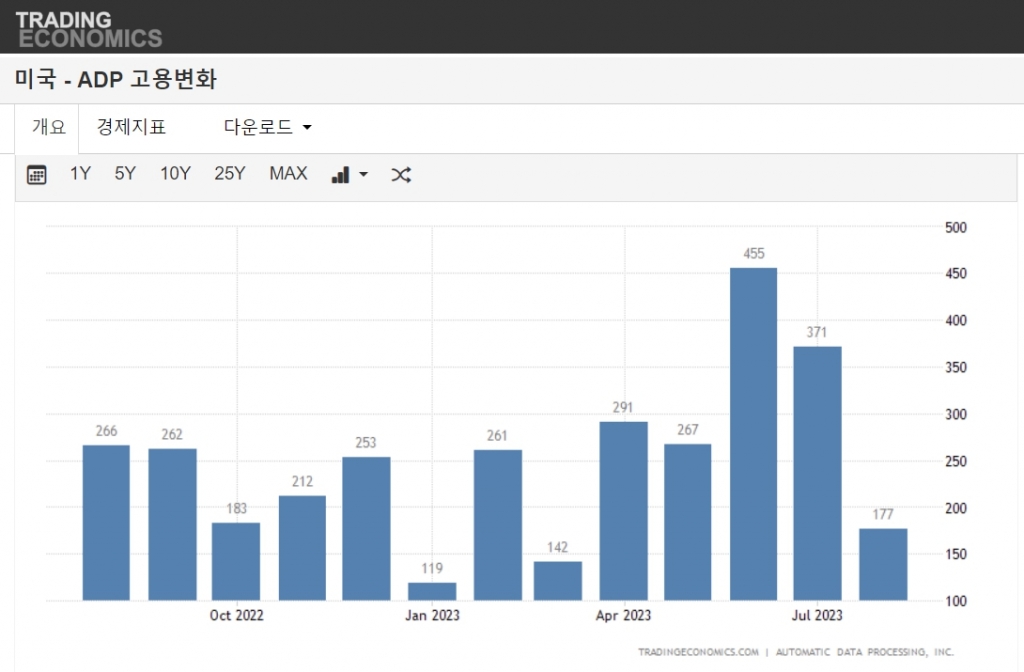Click the shuffle compare icon

point(401,175)
